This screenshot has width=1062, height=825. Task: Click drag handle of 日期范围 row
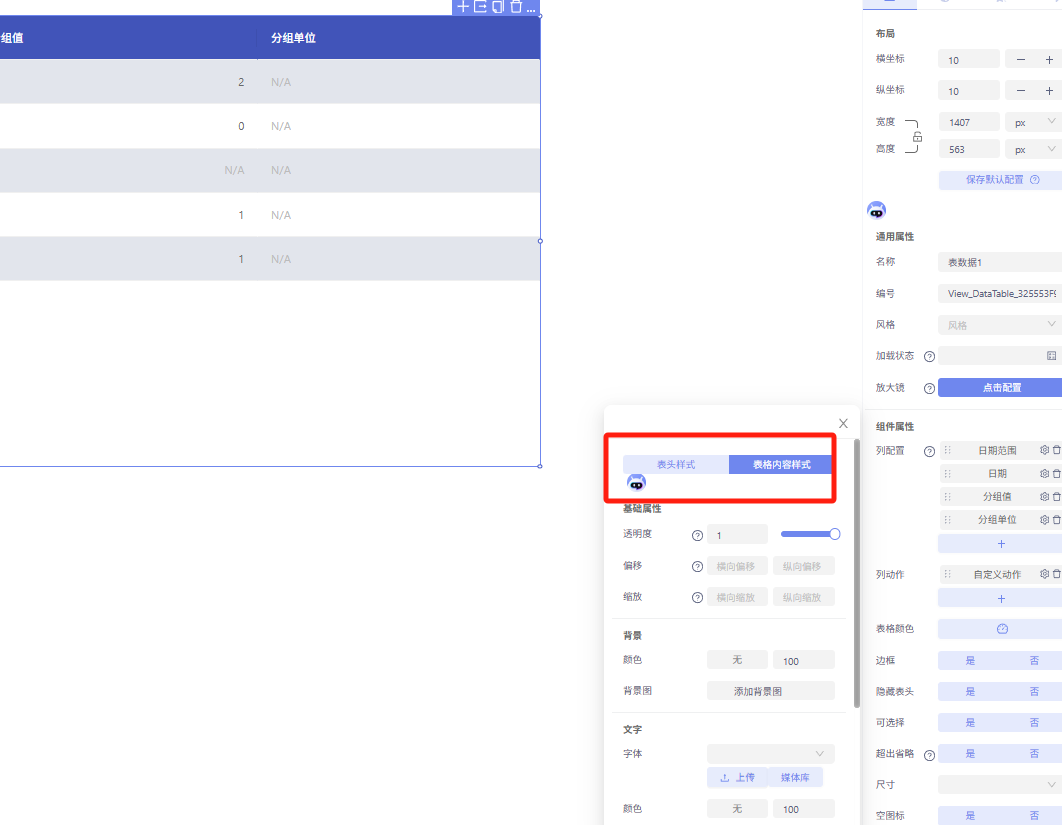(x=948, y=450)
